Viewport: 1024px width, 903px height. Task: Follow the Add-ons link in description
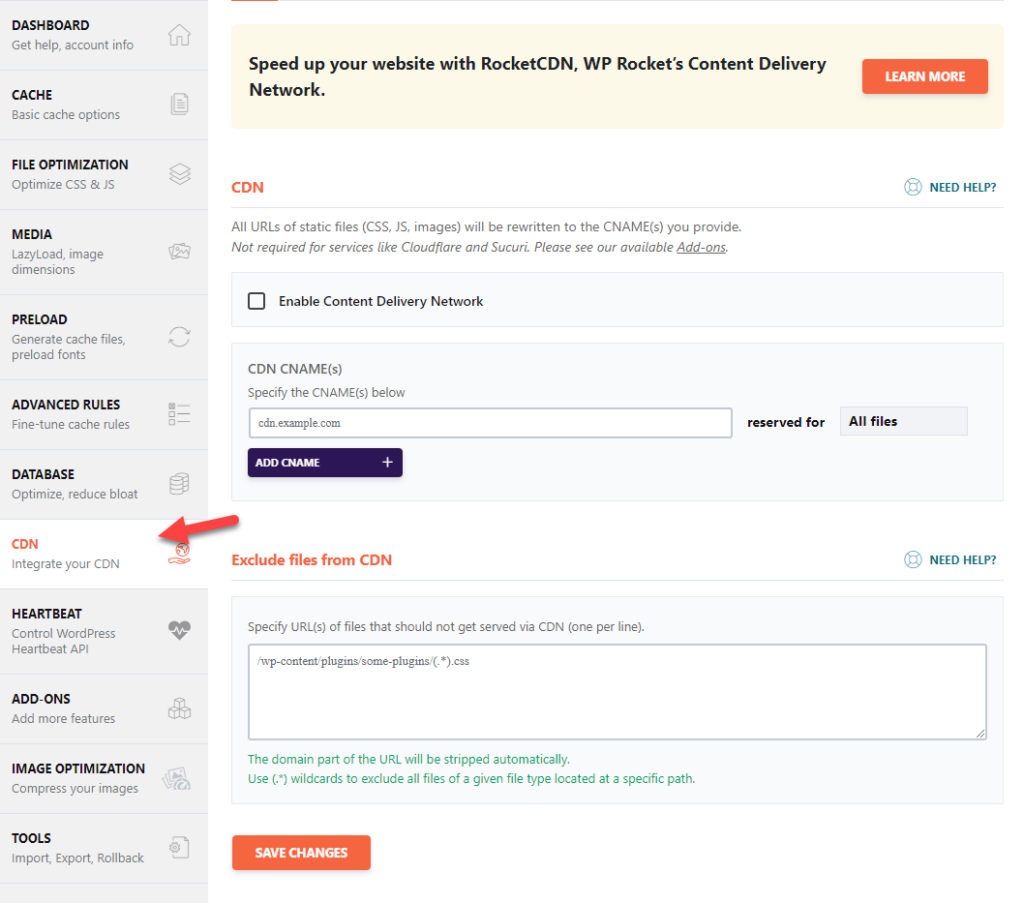[x=701, y=247]
